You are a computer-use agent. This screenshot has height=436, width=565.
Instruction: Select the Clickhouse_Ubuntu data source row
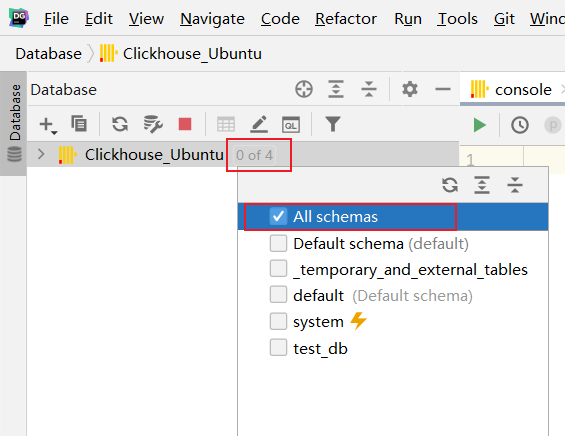pos(243,155)
